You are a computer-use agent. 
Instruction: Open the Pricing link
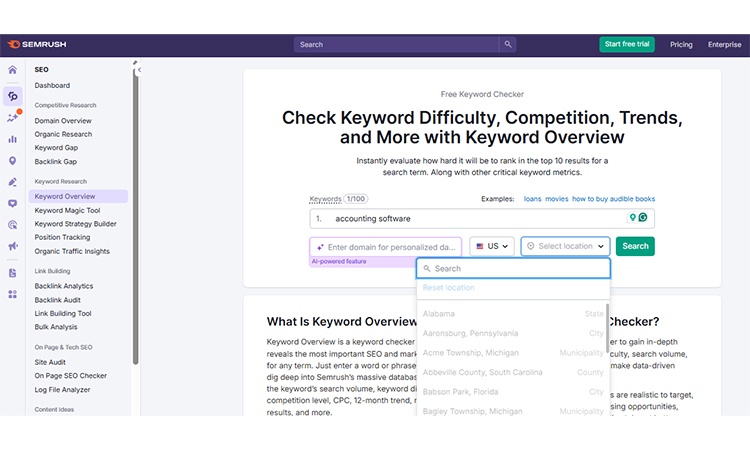tap(681, 44)
